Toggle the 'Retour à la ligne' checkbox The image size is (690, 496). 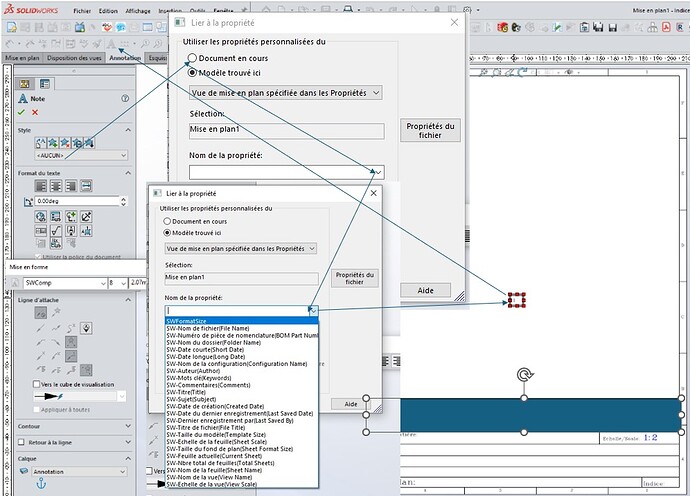click(x=23, y=441)
